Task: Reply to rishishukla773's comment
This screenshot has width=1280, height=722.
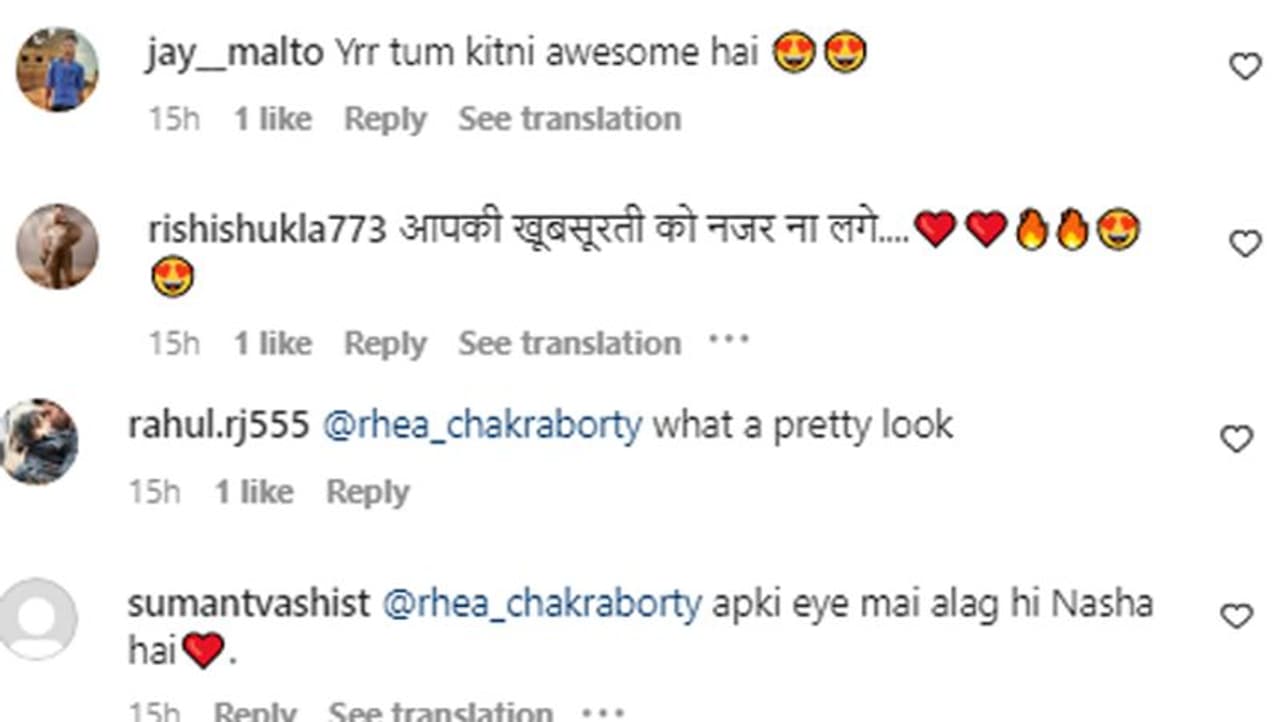Action: click(385, 343)
